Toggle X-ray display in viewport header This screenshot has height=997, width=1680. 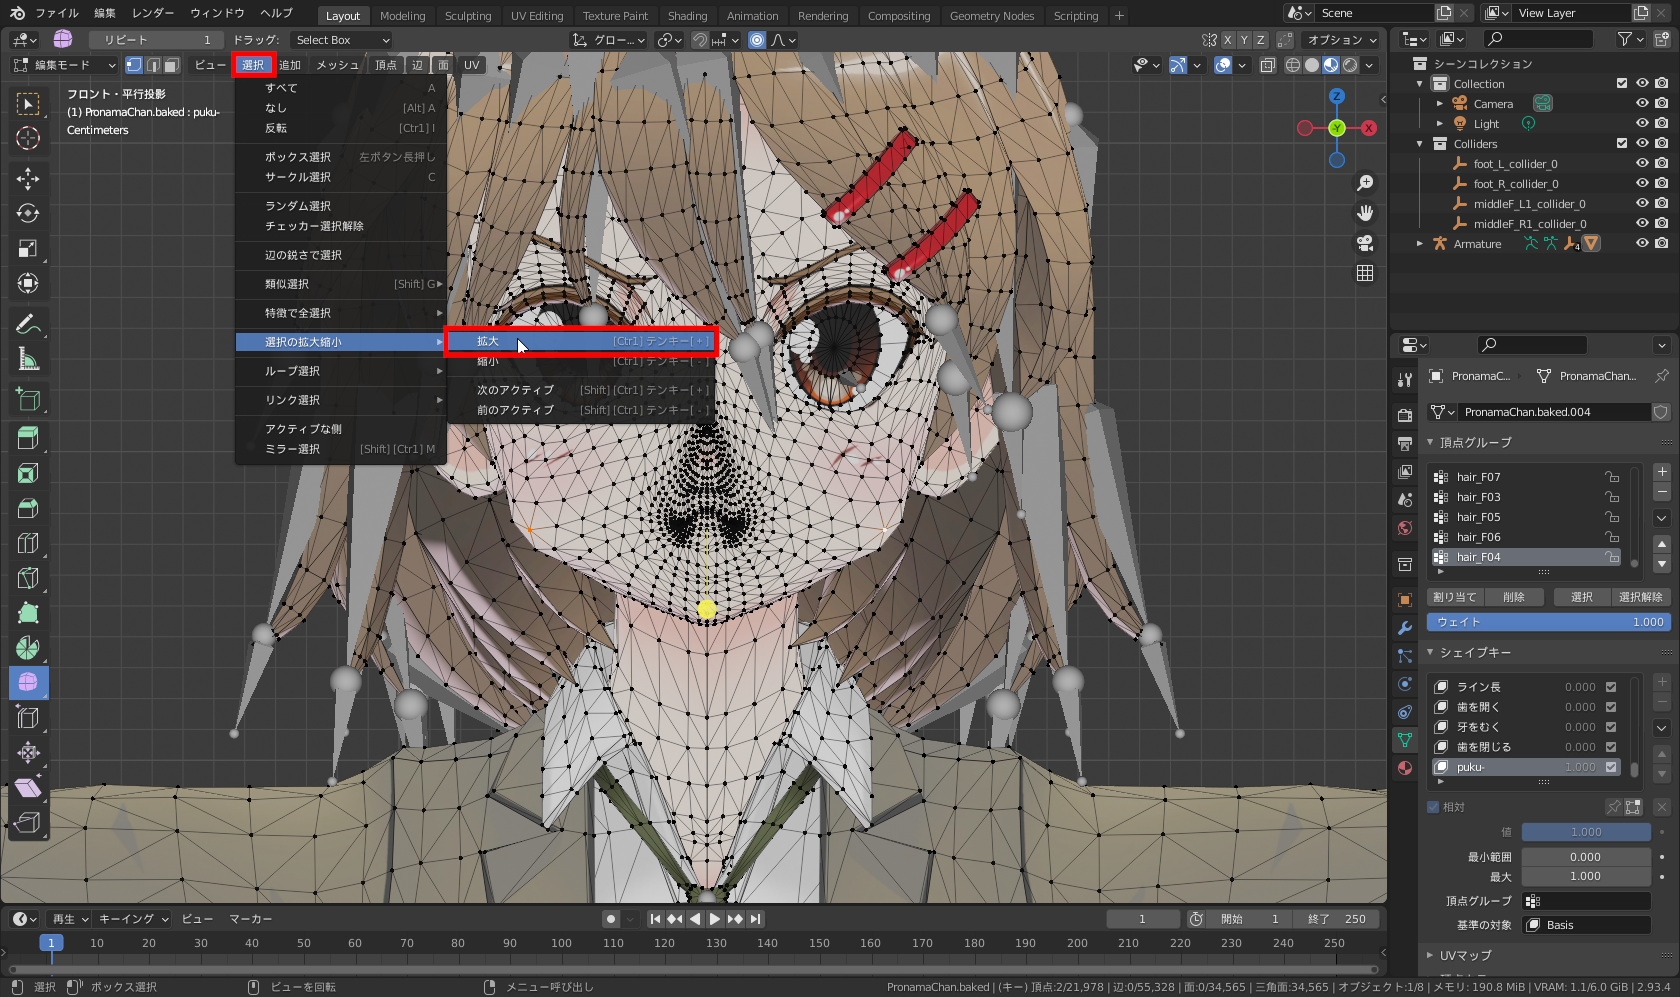pyautogui.click(x=1268, y=65)
